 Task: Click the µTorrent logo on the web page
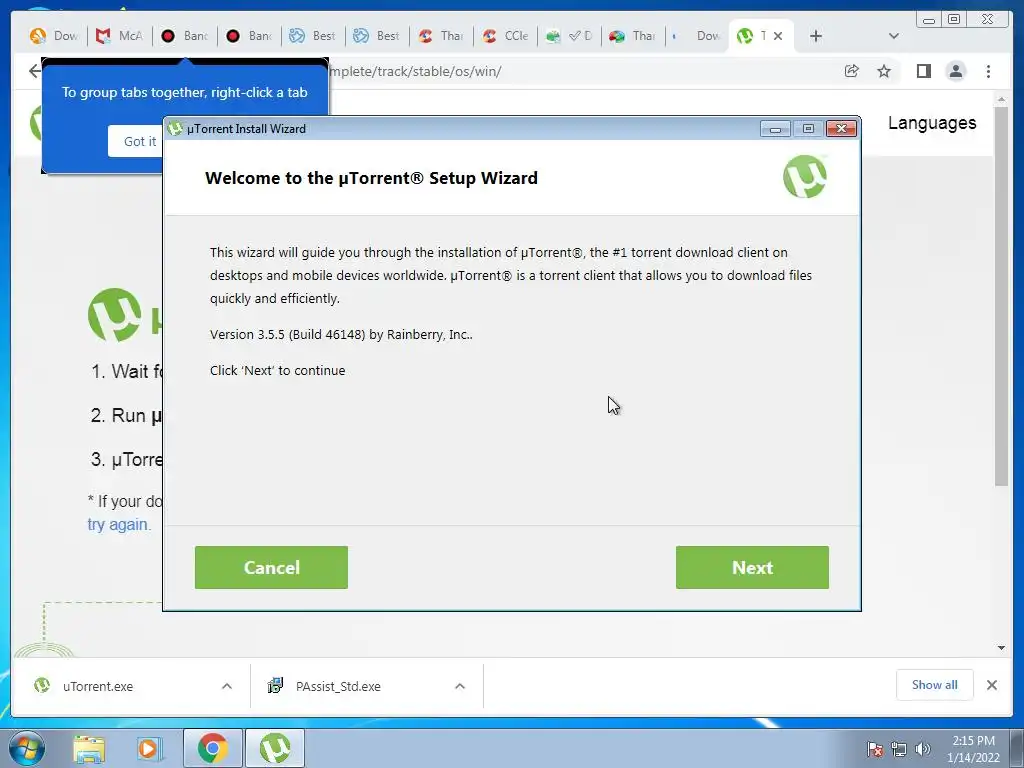[x=115, y=315]
